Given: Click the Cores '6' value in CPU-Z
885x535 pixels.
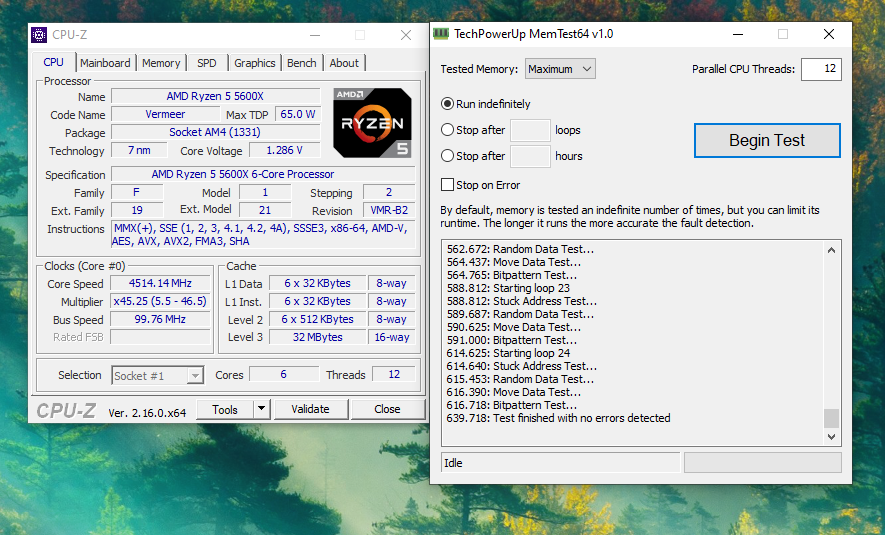Looking at the screenshot, I should 283,374.
